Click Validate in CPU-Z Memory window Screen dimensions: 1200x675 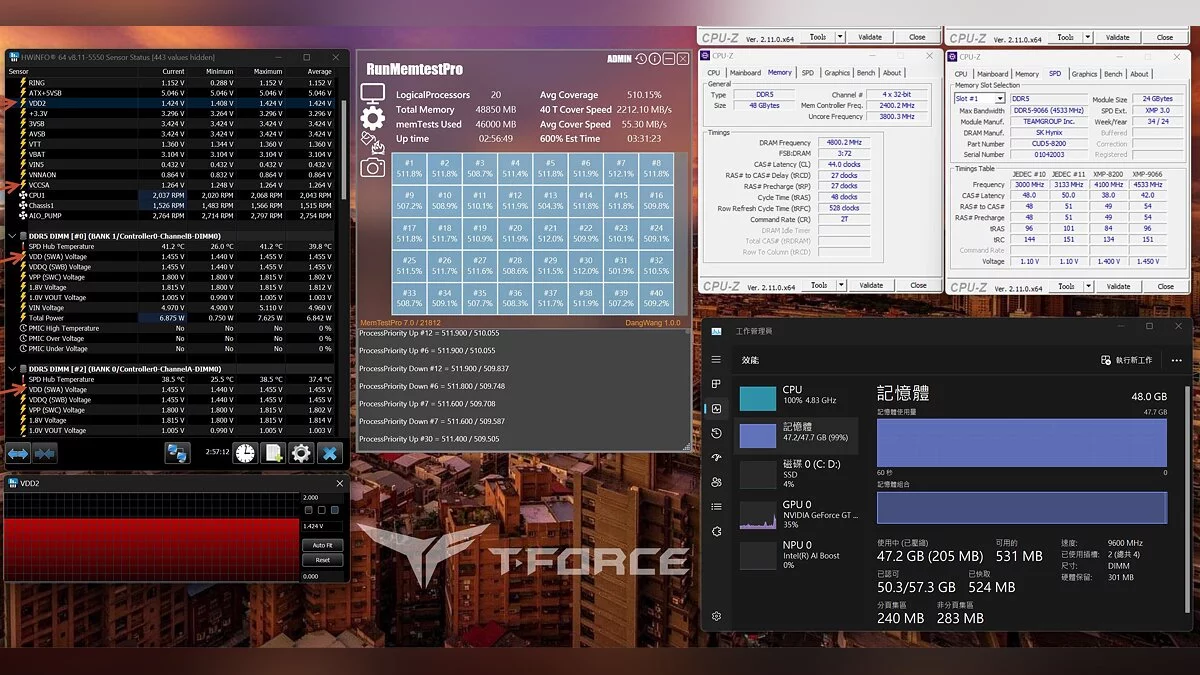click(871, 285)
